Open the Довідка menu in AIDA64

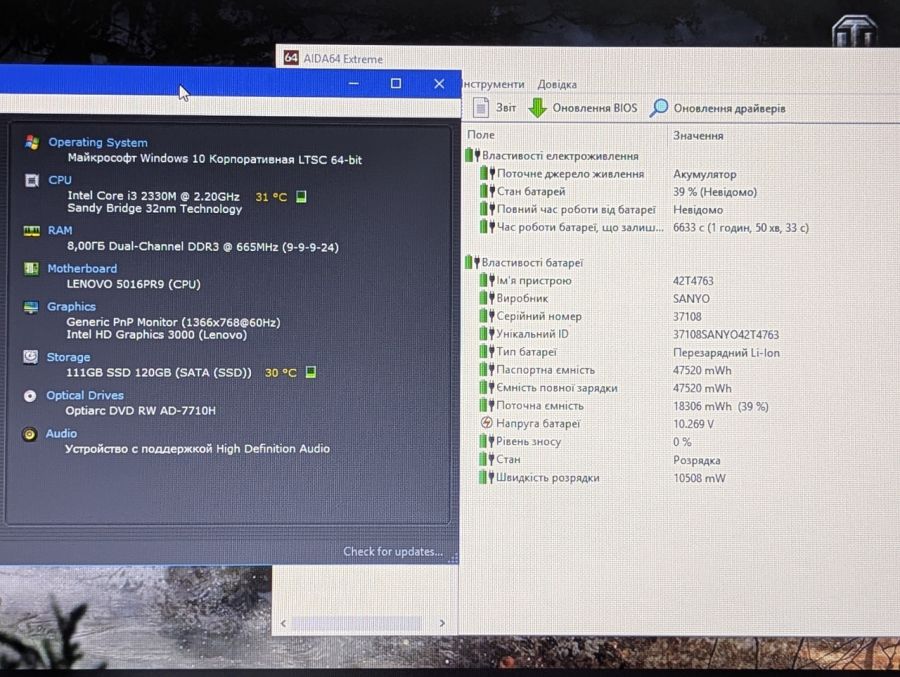(557, 84)
